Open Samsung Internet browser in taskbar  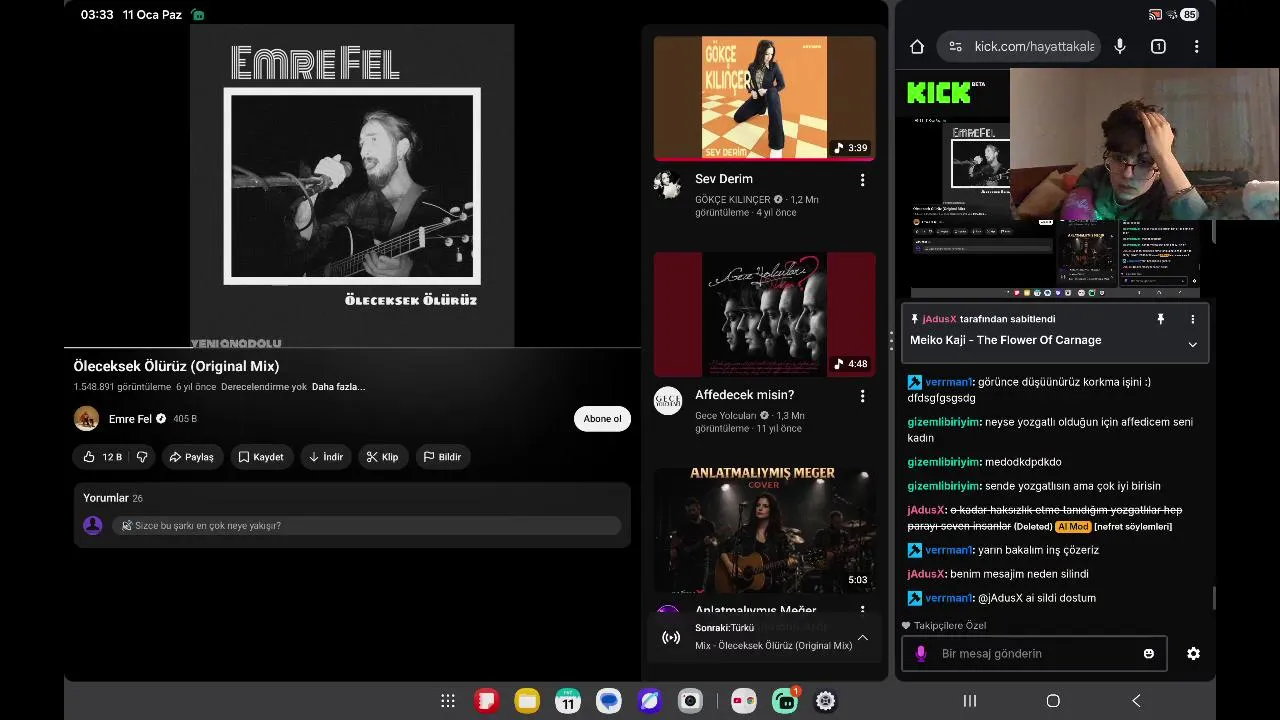[x=650, y=701]
